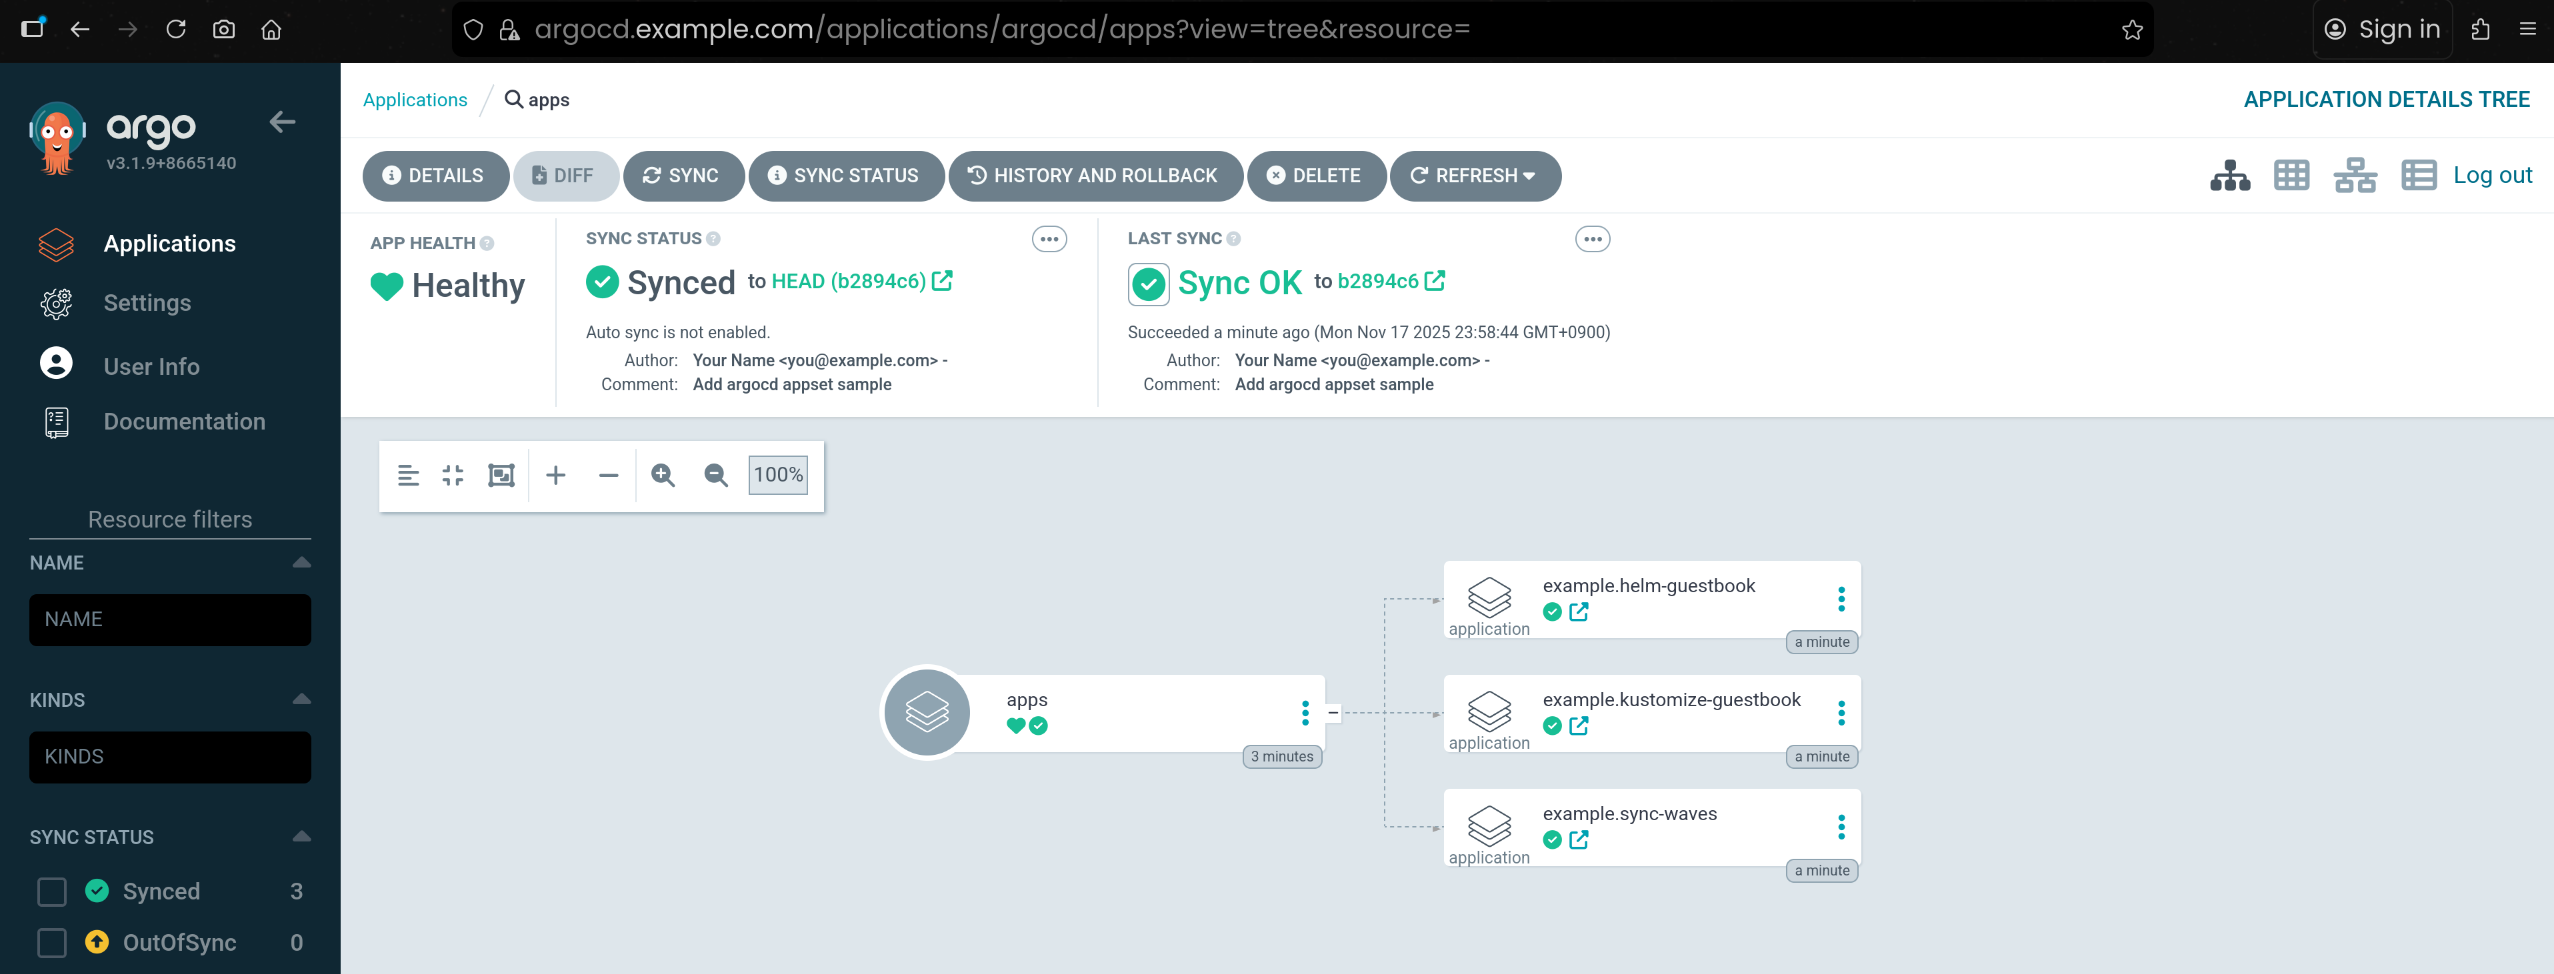The height and width of the screenshot is (974, 2554).
Task: Switch to the network view icon
Action: 2355,176
